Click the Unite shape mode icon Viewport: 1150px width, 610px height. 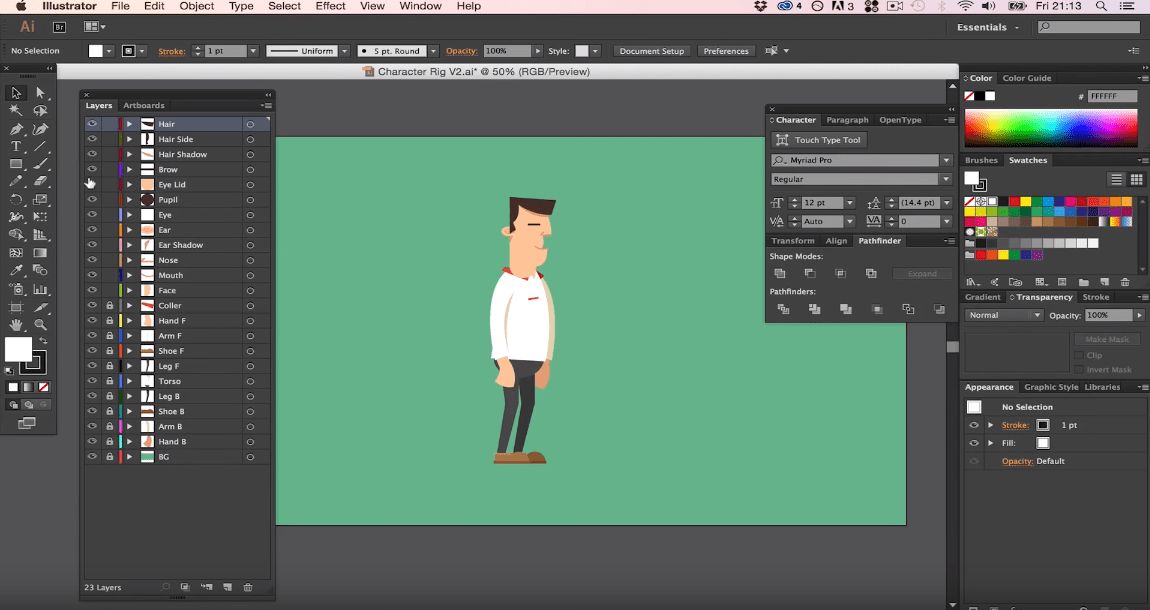(x=780, y=273)
